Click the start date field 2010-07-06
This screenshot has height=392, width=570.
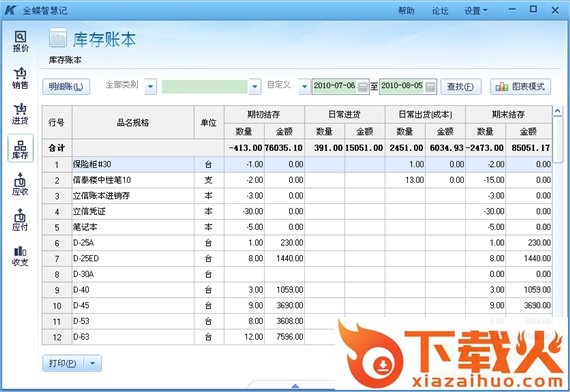click(x=334, y=86)
